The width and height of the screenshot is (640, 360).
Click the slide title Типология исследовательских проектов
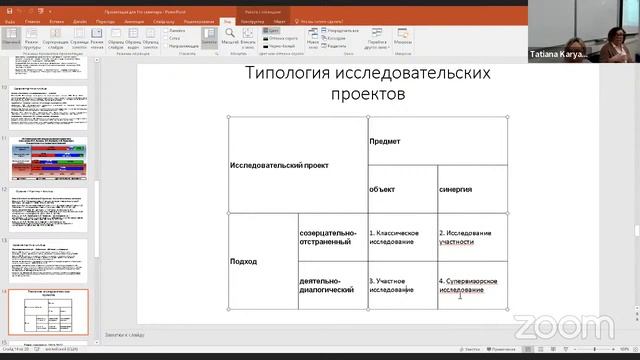point(368,83)
